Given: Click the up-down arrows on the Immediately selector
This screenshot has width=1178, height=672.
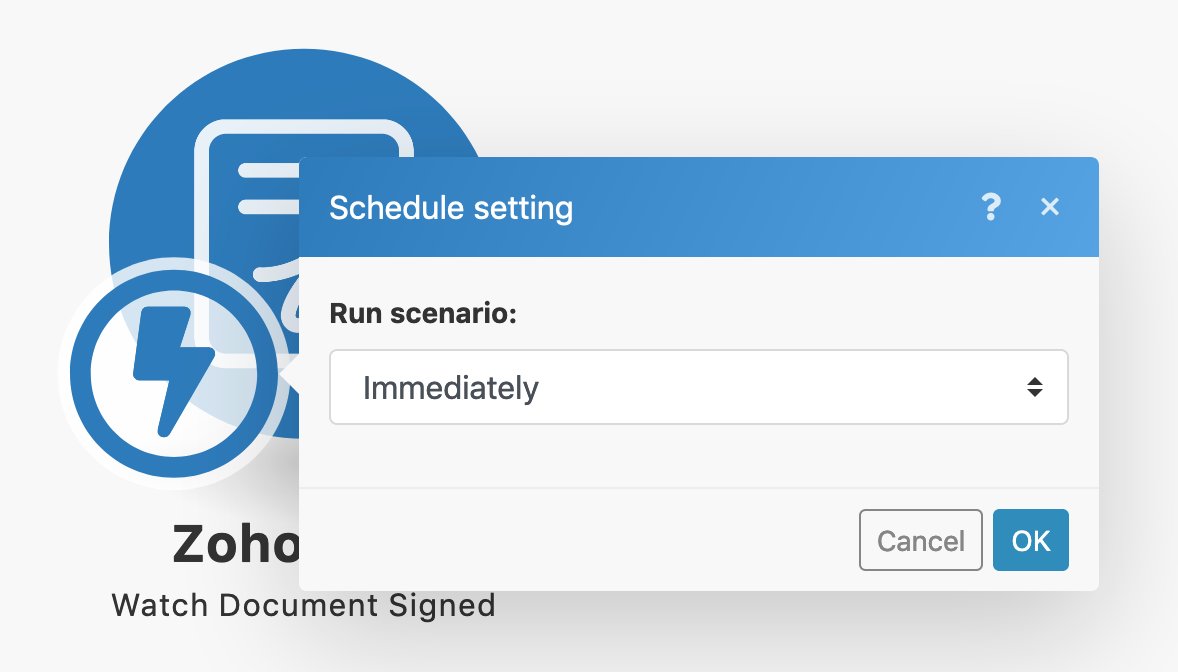Looking at the screenshot, I should (x=1034, y=387).
